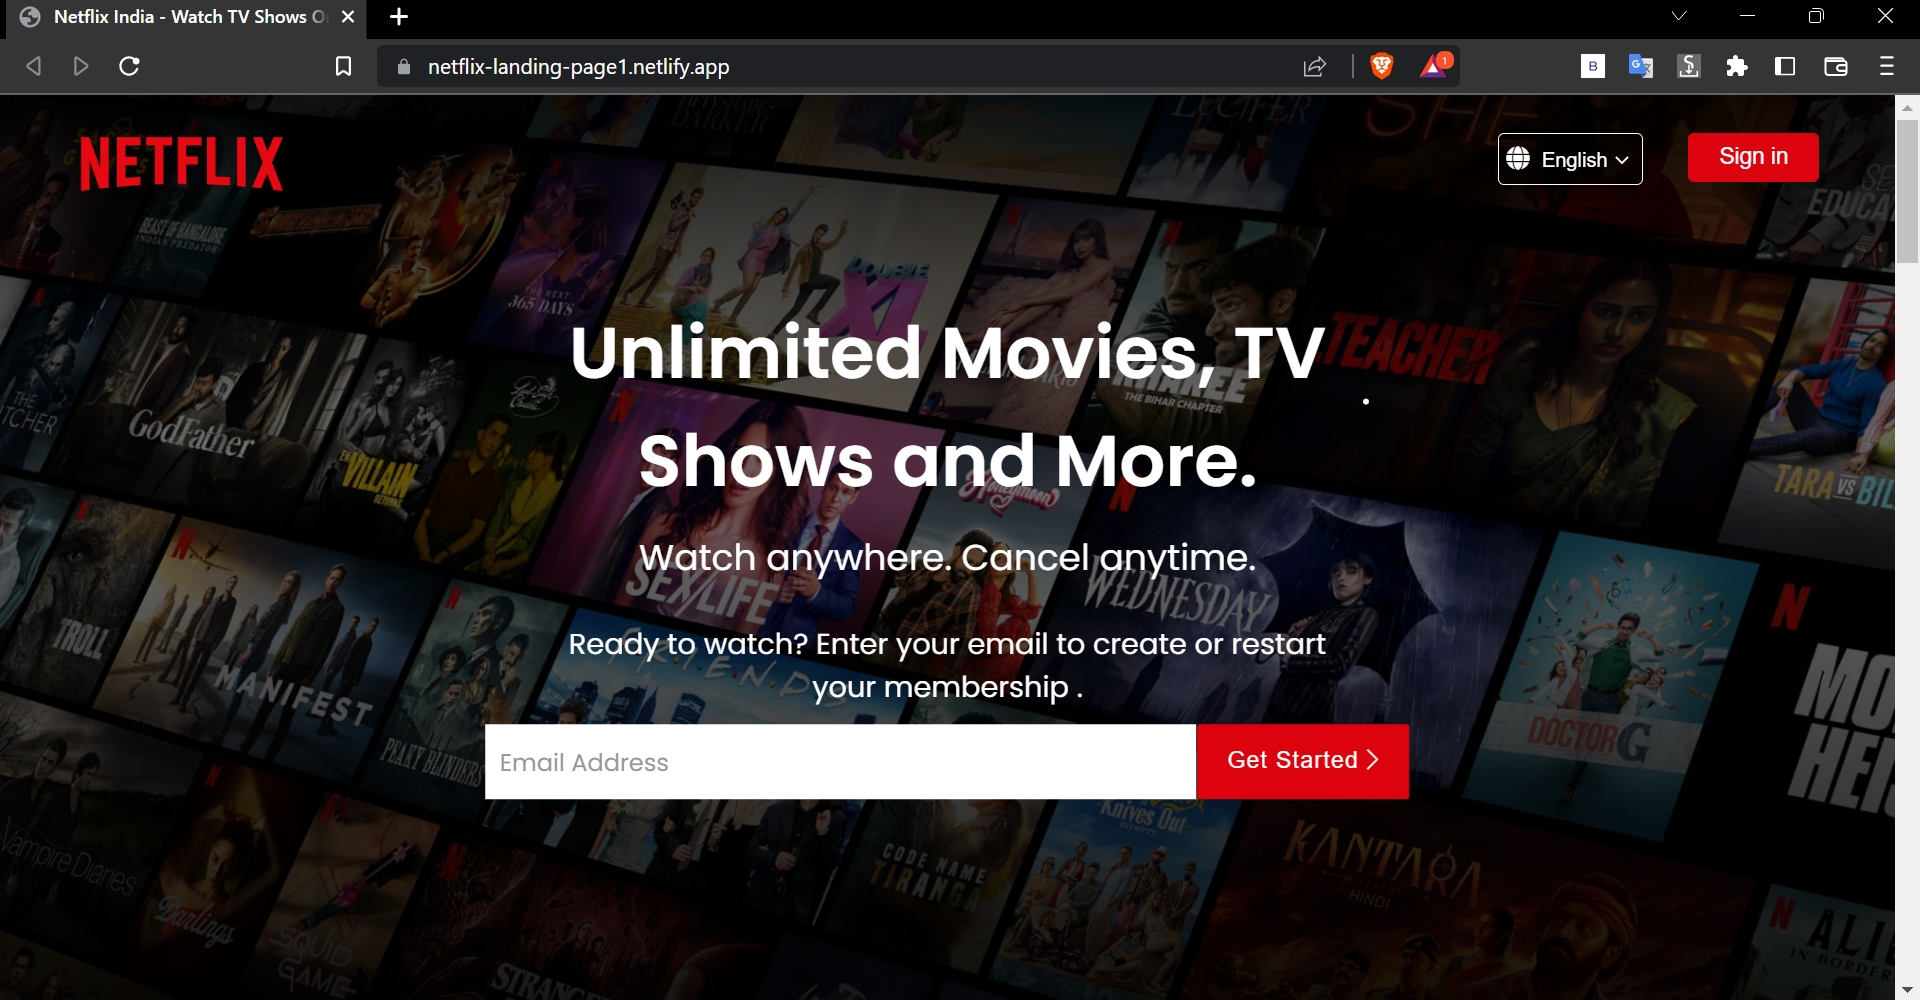
Task: Open the Bitwarden extension
Action: pos(1592,66)
